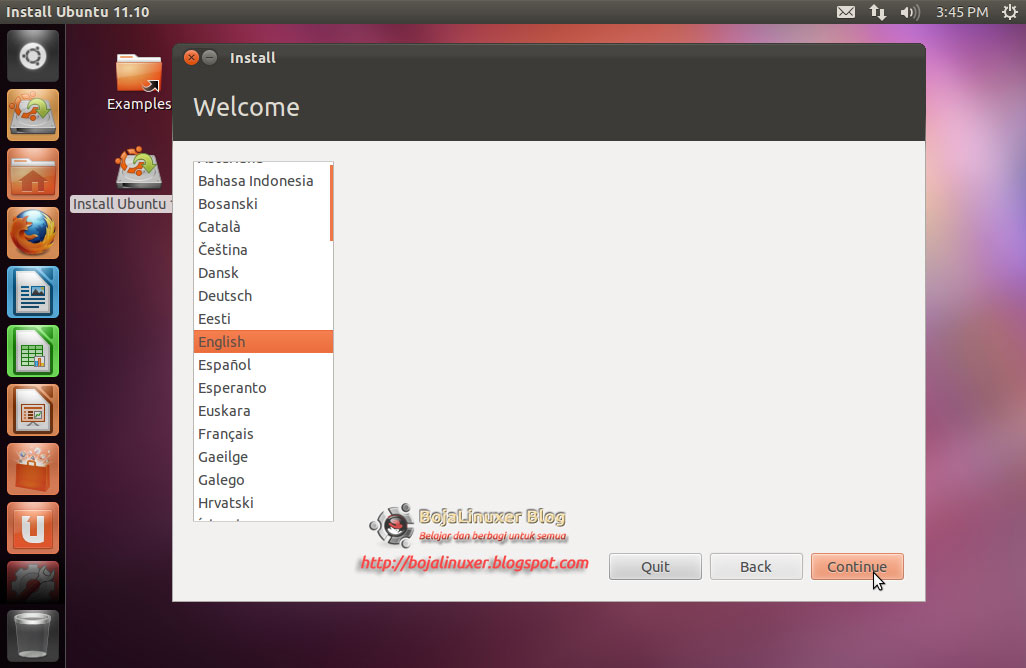Minimize the Install window
Screen dimensions: 1026x668
(x=209, y=58)
